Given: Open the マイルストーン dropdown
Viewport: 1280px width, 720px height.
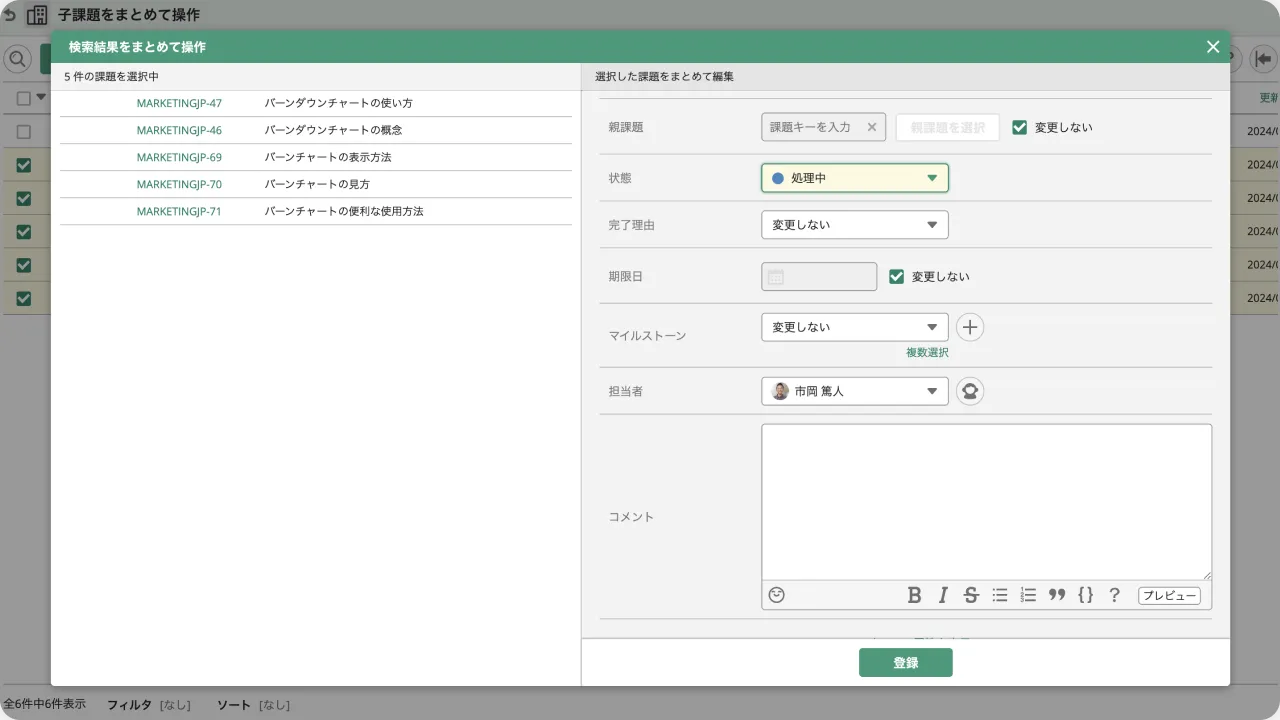Looking at the screenshot, I should click(x=854, y=326).
